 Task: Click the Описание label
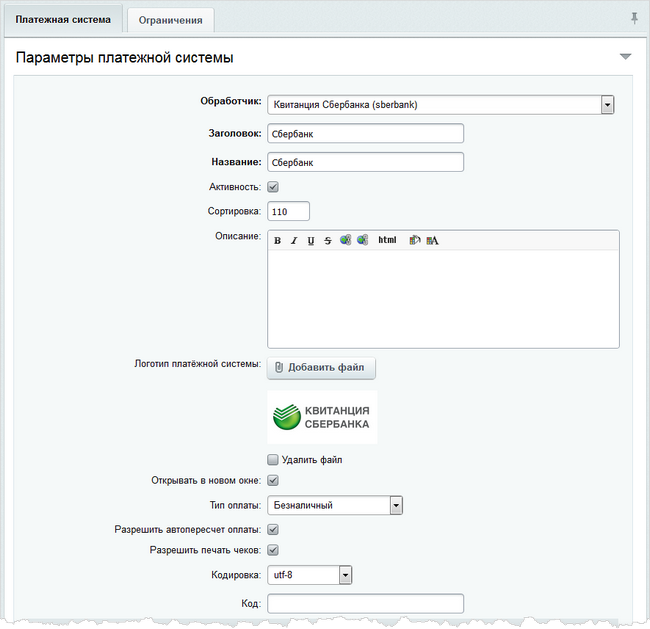click(x=238, y=236)
